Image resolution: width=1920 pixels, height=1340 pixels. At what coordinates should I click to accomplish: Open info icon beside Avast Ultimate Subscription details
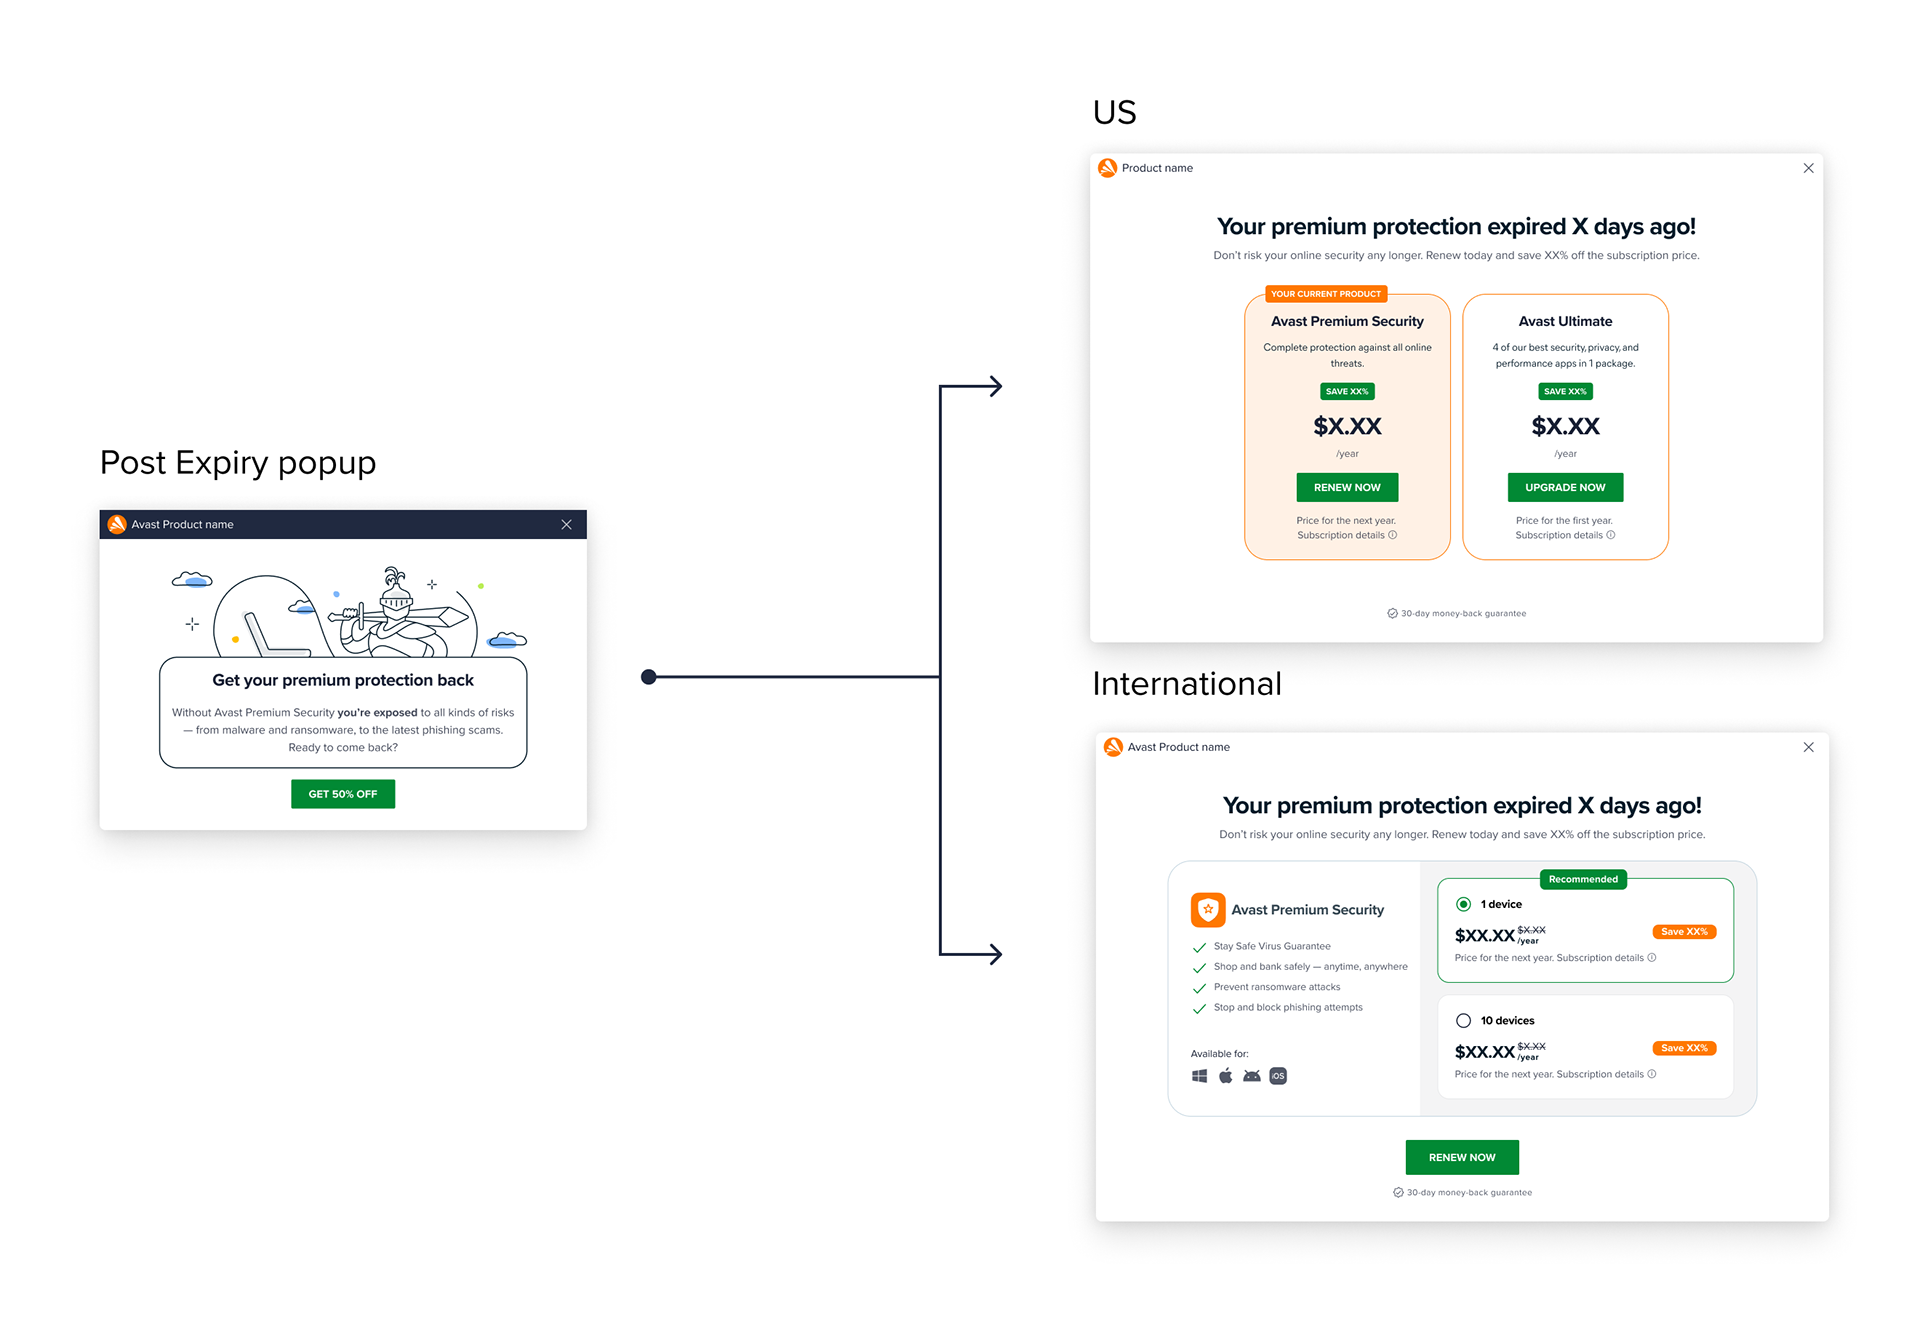pos(1610,535)
